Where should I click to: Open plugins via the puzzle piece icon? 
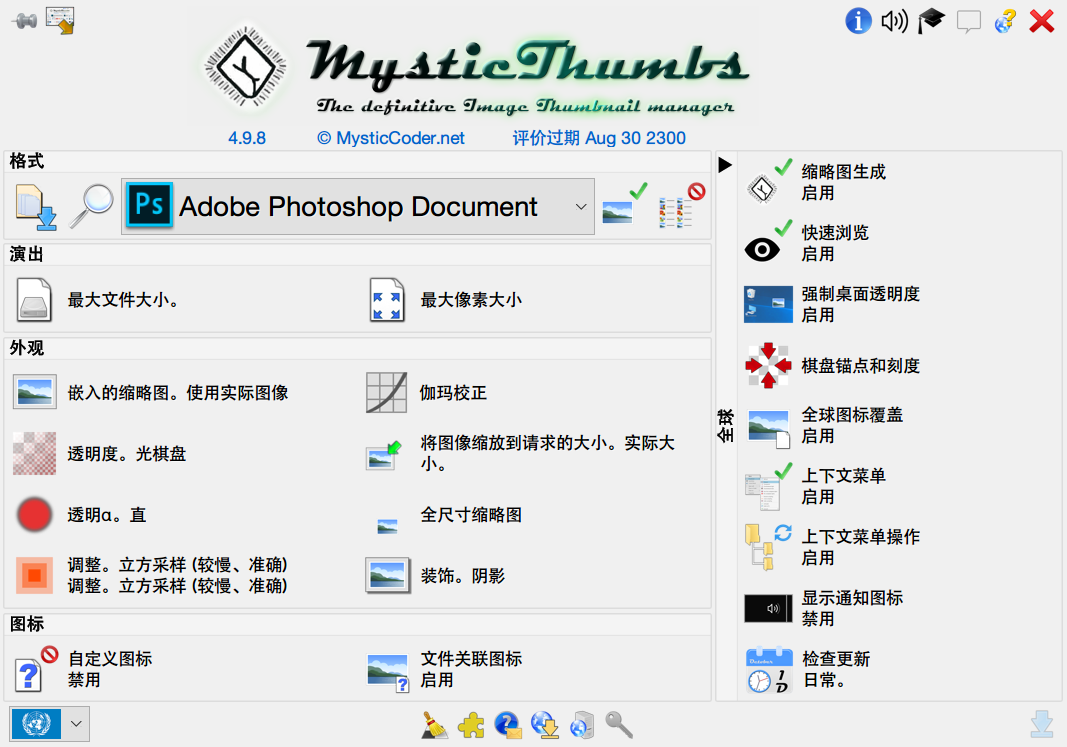(471, 726)
